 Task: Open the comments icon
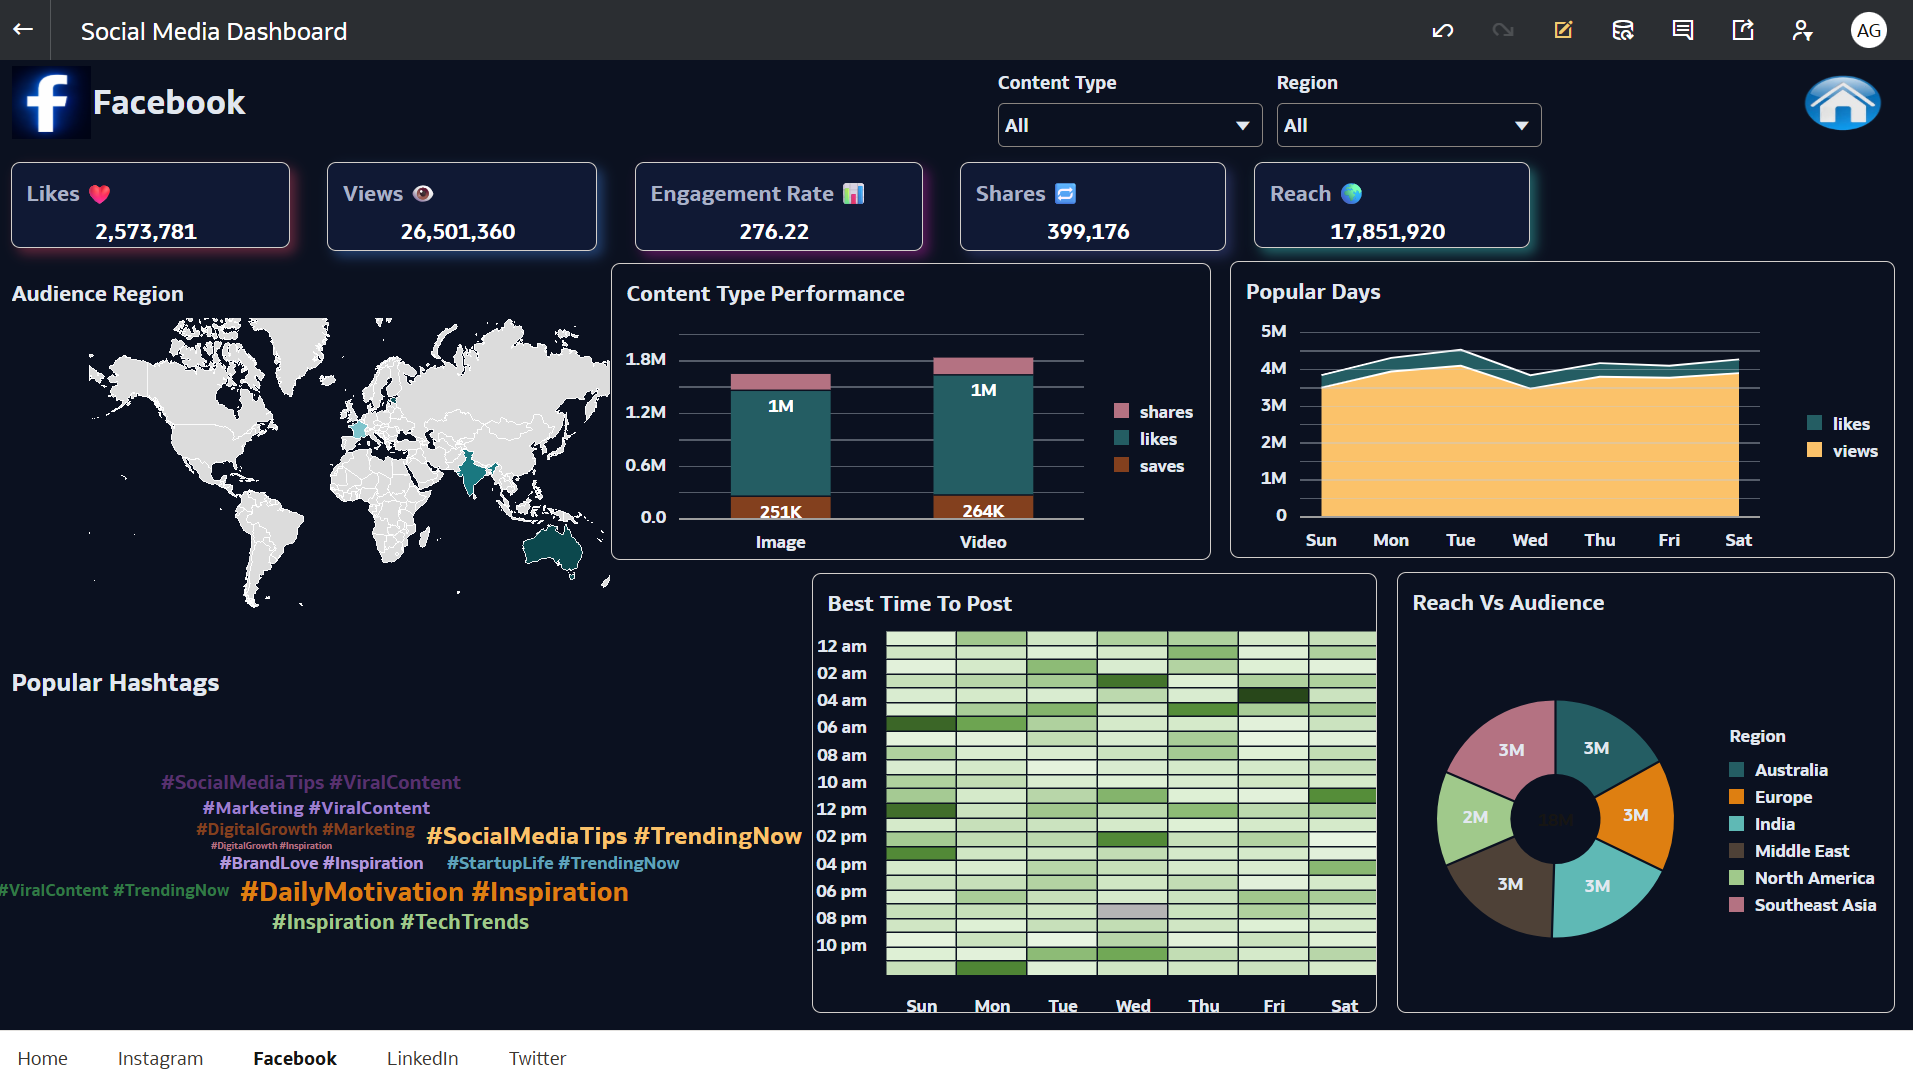click(x=1683, y=30)
